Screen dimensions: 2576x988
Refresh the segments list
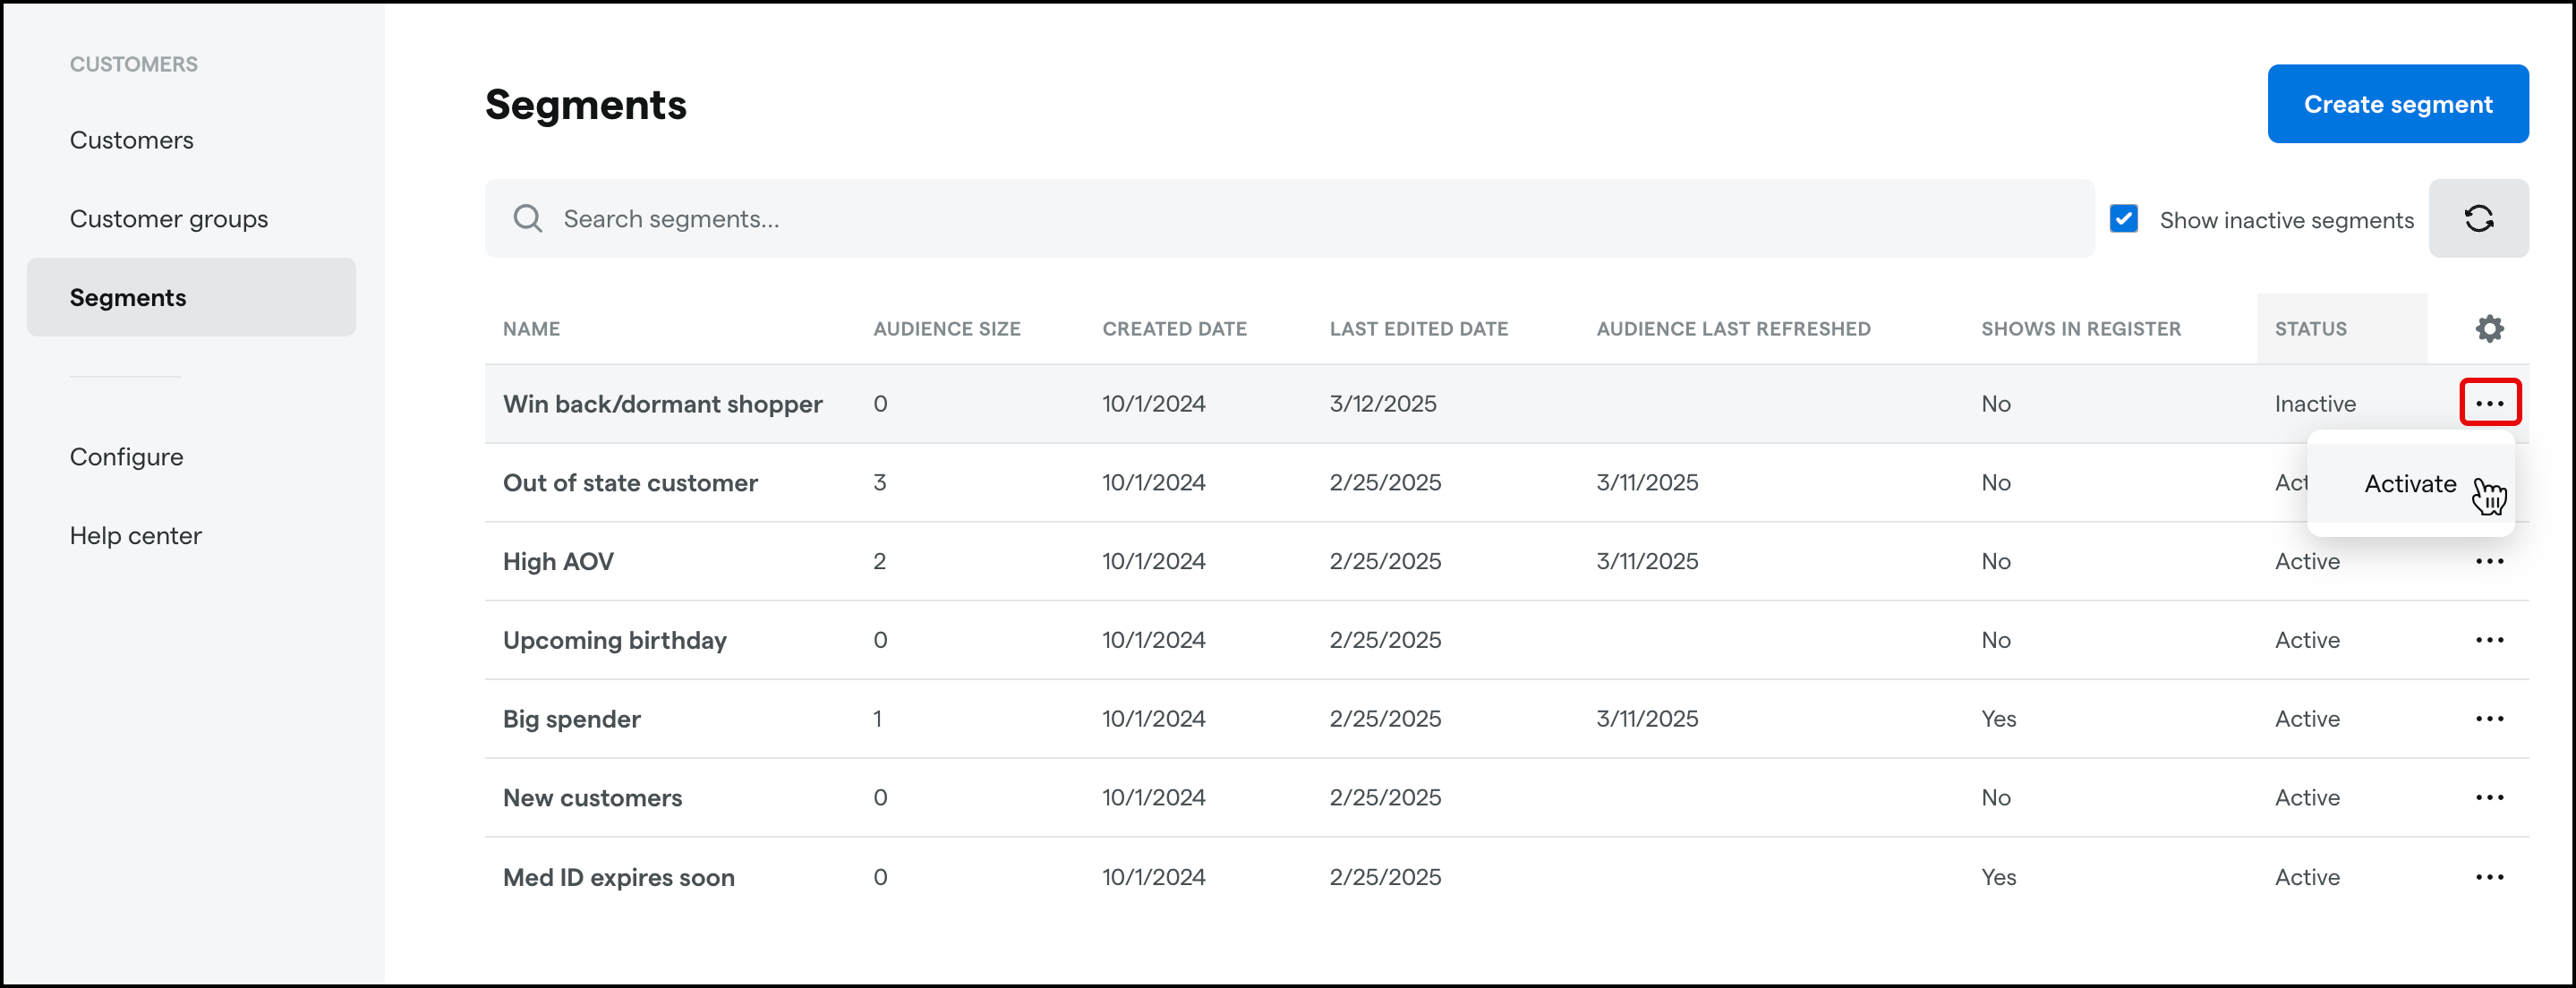2480,218
